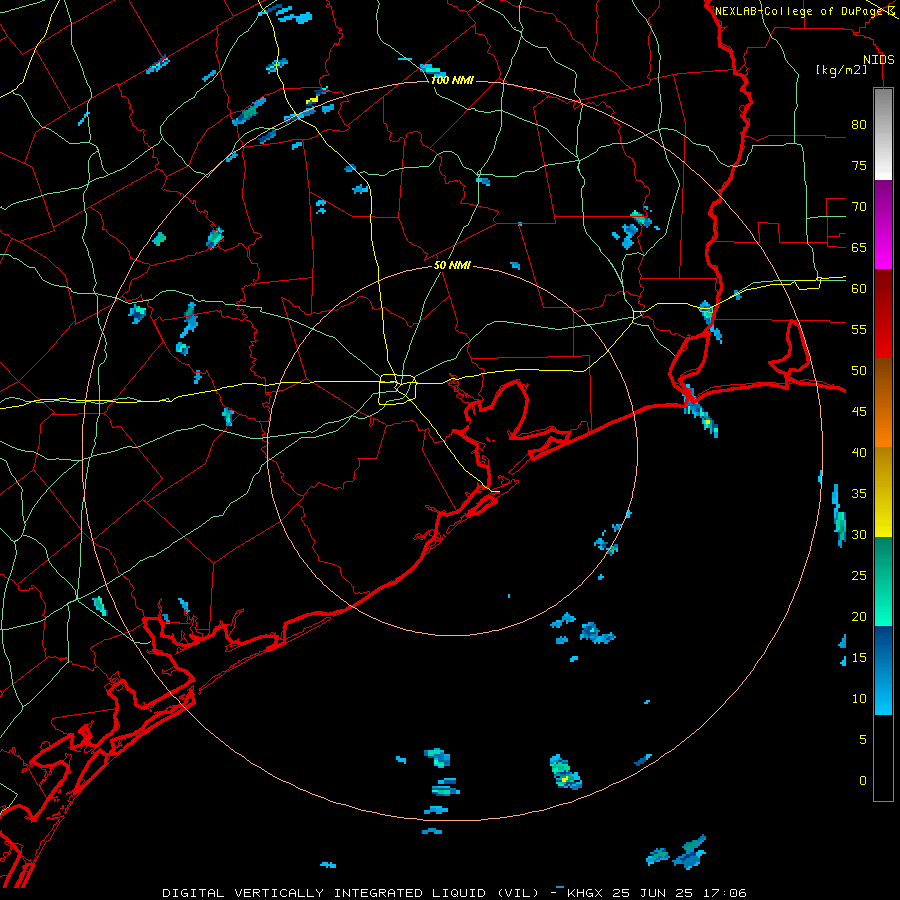
Task: Click the [kg/m2] units label
Action: coord(841,70)
